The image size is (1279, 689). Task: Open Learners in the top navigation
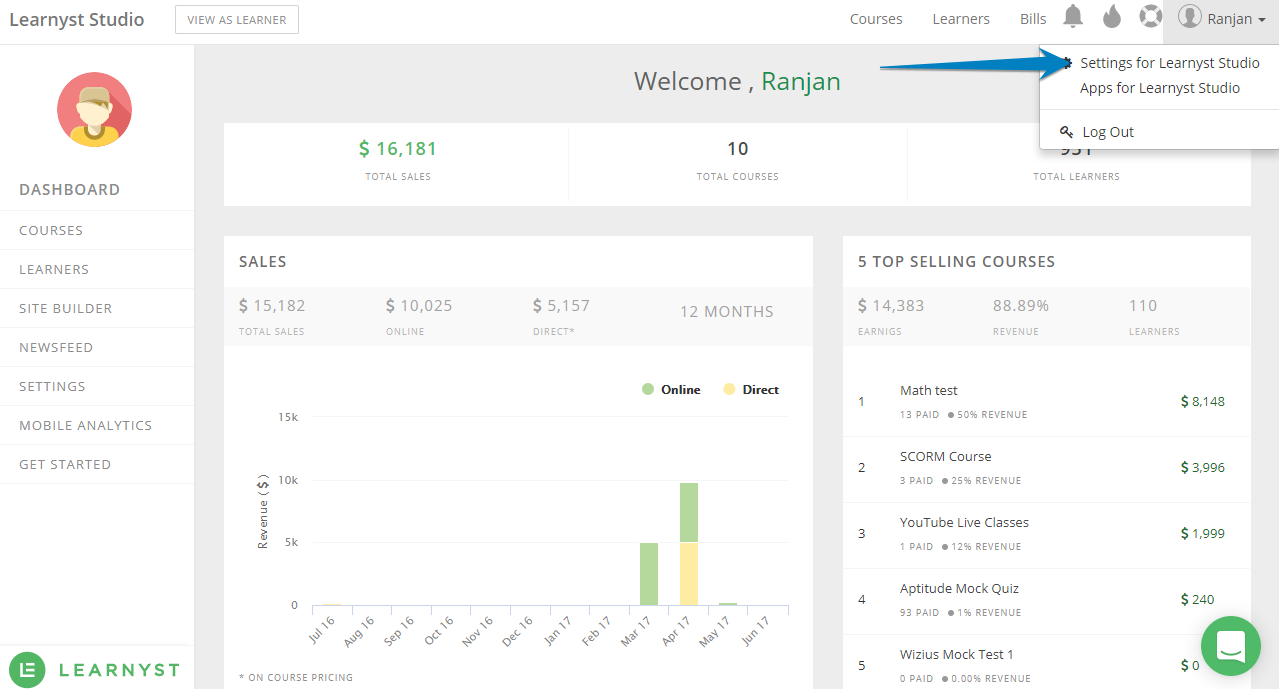tap(961, 19)
